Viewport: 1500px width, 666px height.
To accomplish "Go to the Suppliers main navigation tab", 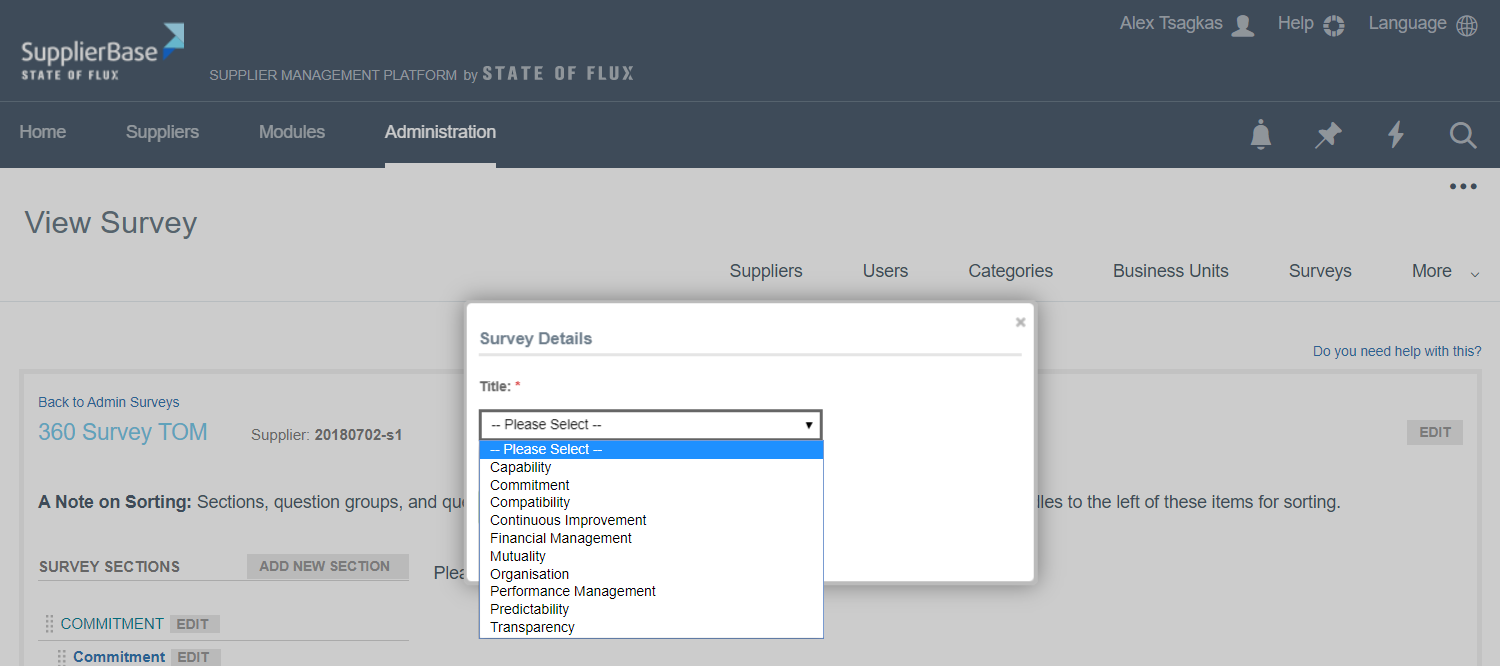I will (x=162, y=132).
